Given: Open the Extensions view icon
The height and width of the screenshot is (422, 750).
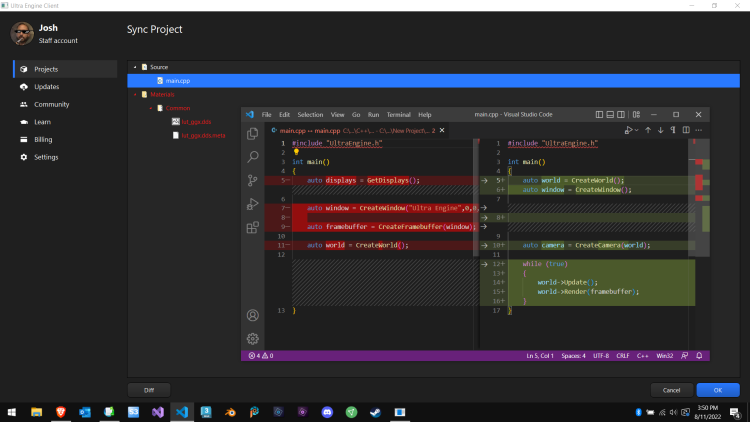Looking at the screenshot, I should (253, 228).
